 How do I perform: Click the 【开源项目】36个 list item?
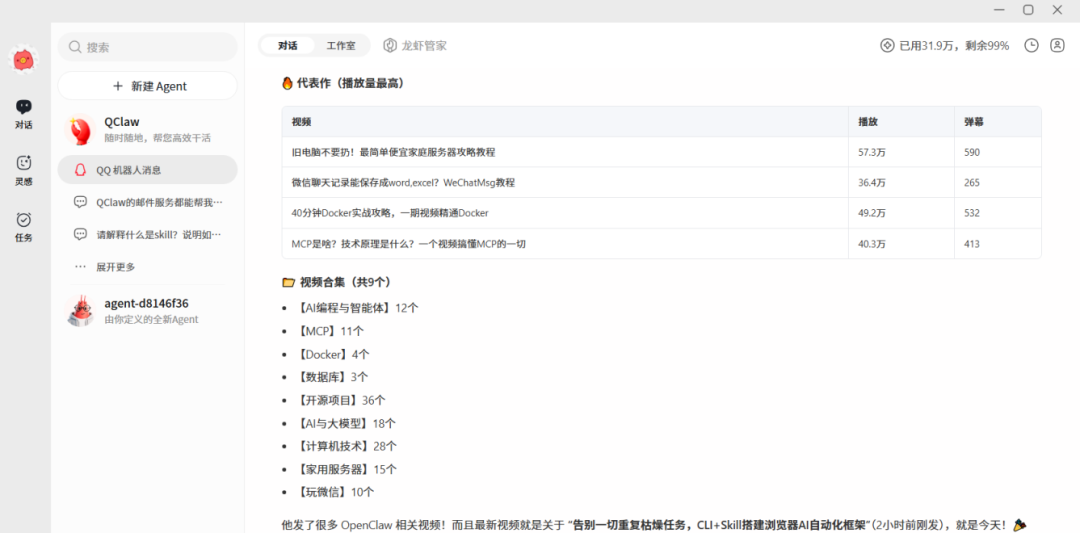pyautogui.click(x=341, y=400)
